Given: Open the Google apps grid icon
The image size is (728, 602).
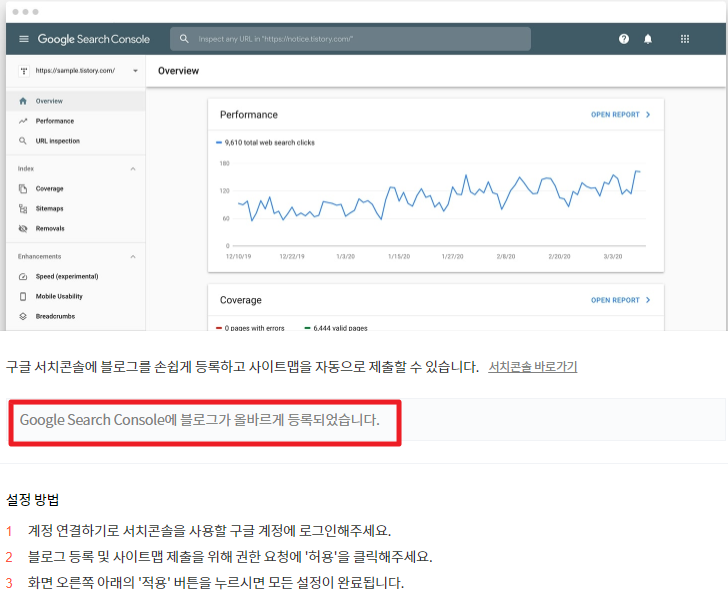Looking at the screenshot, I should (685, 39).
